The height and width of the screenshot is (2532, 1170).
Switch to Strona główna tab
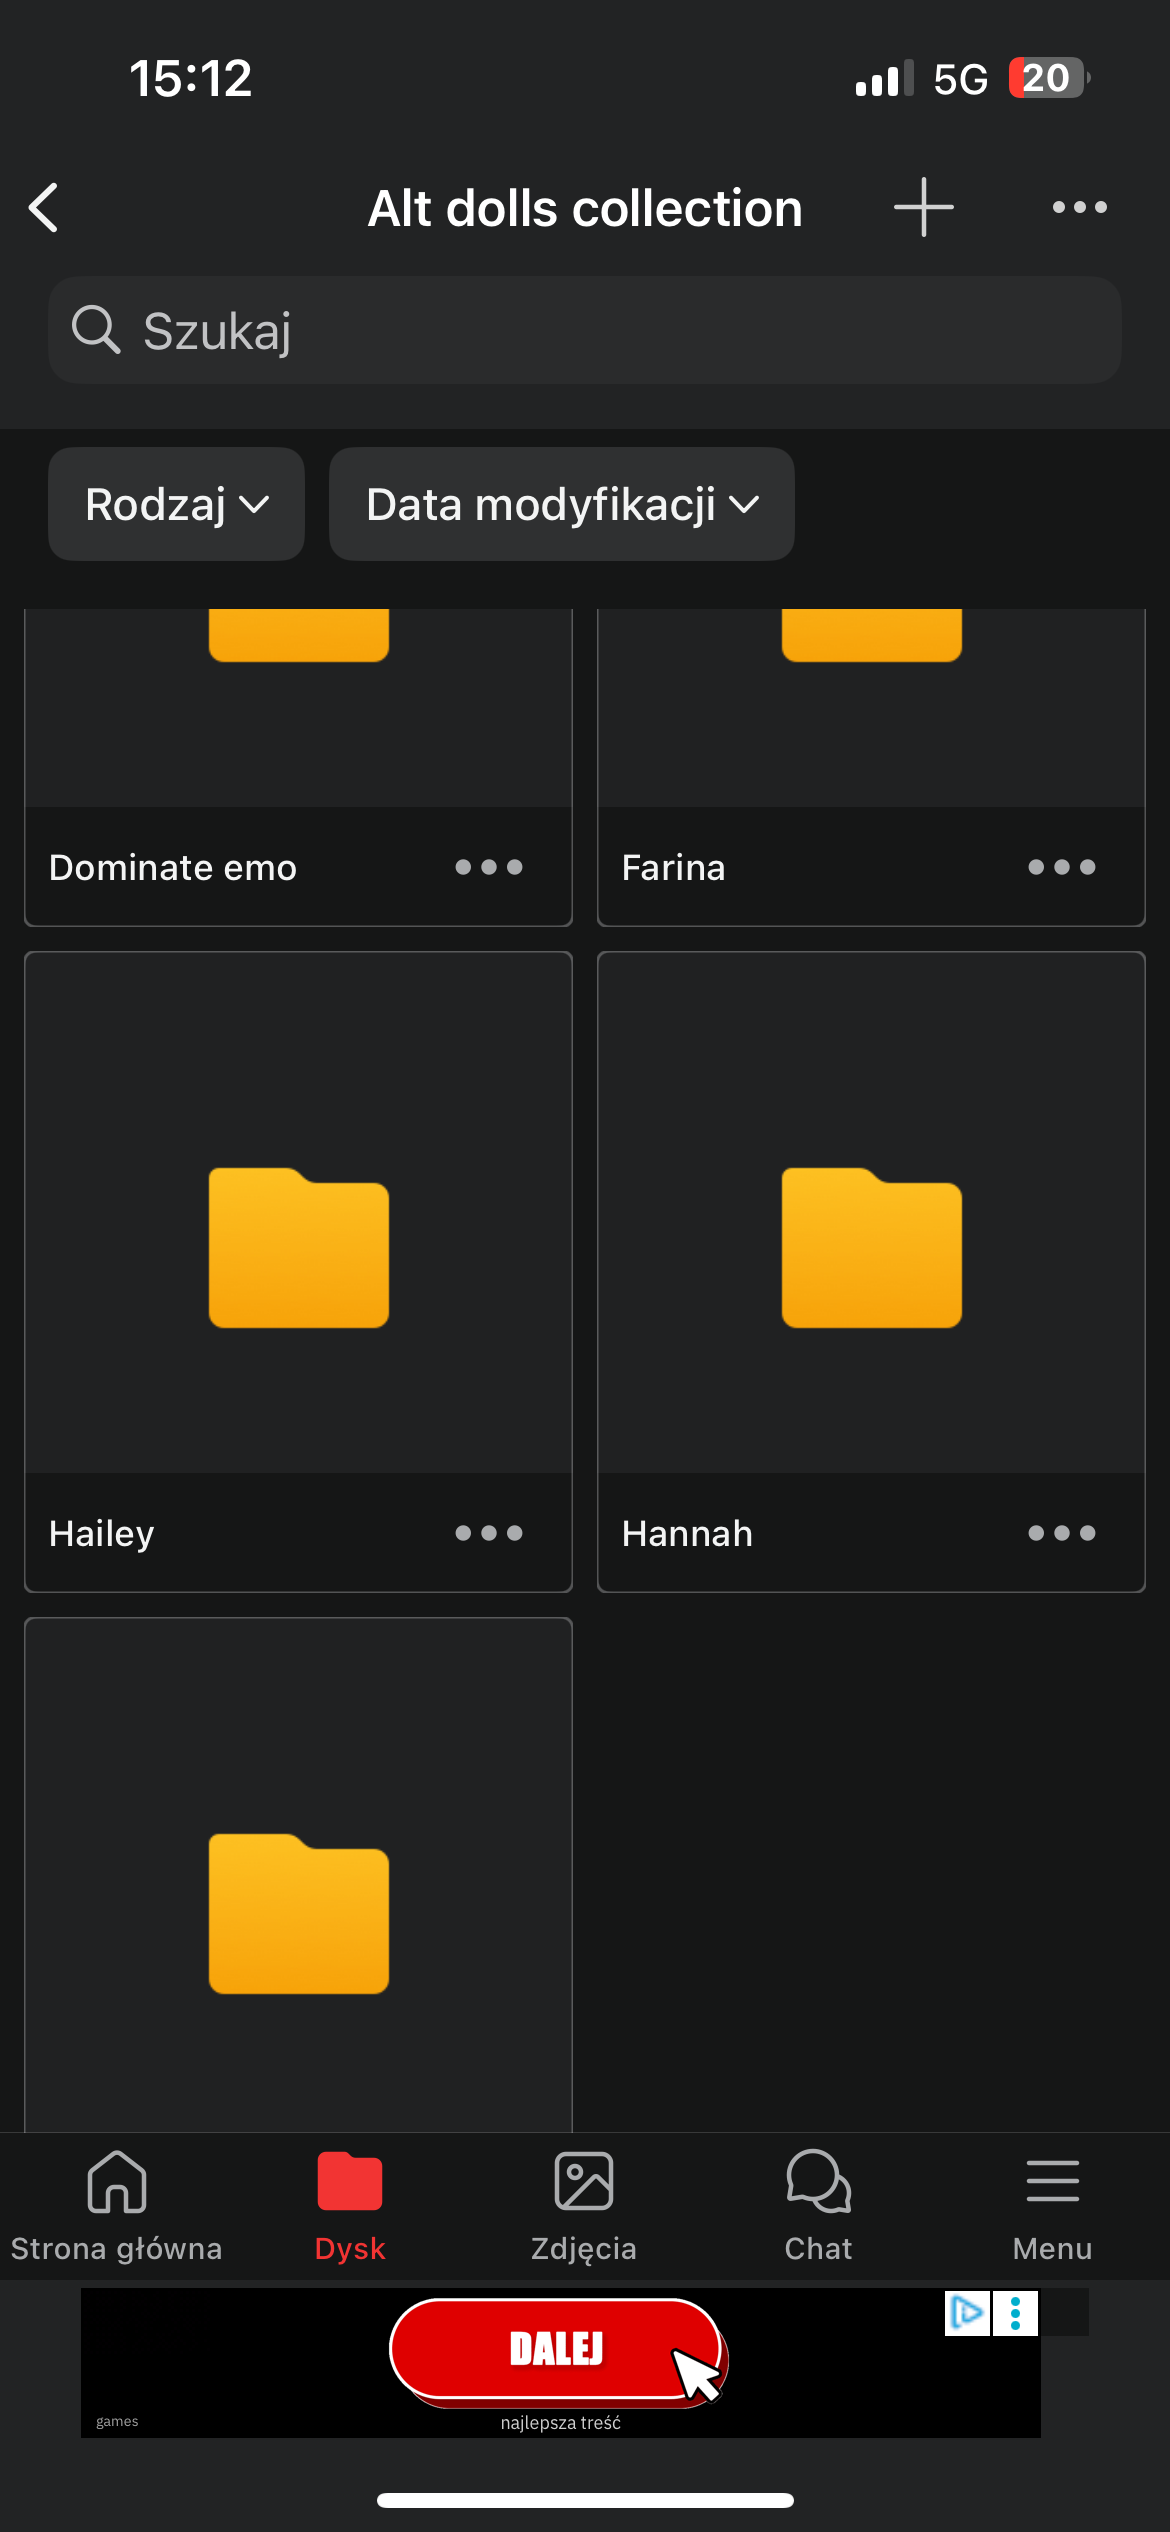tap(117, 2207)
